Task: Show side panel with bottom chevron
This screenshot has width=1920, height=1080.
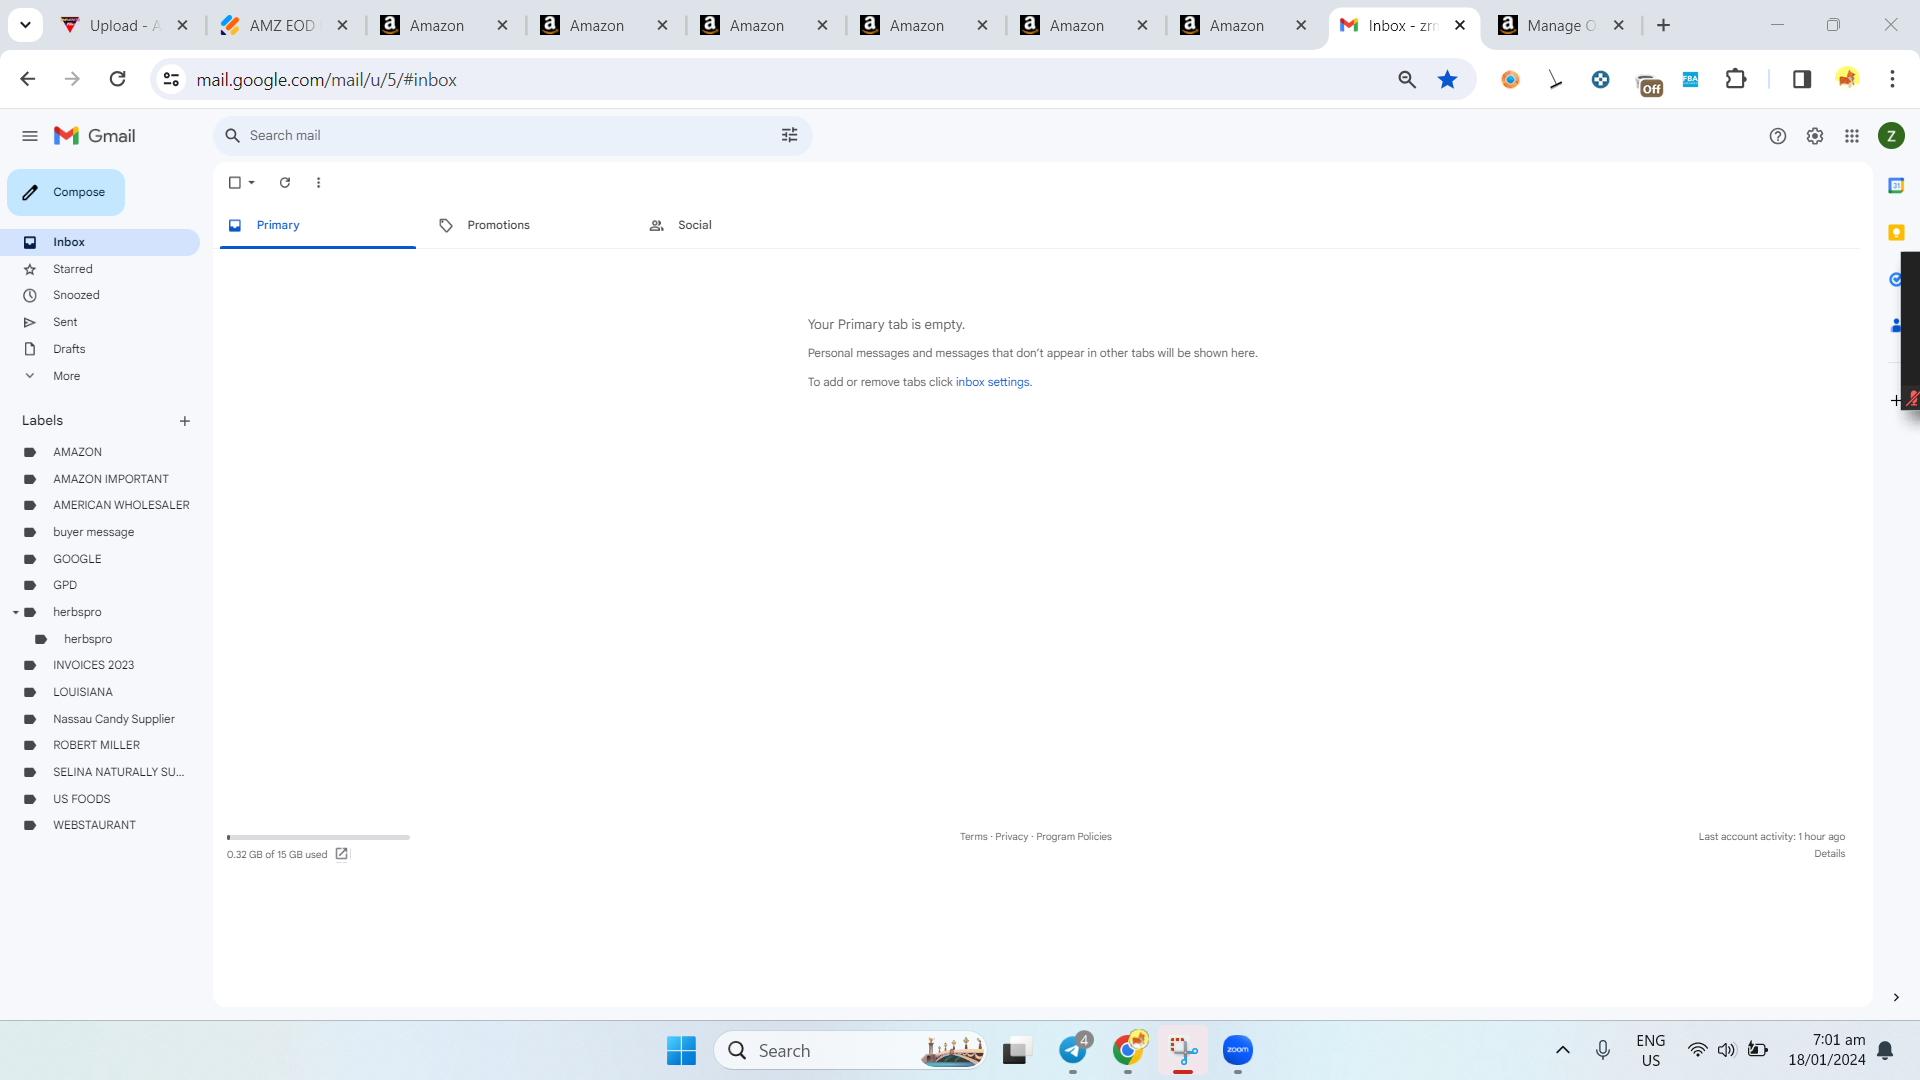Action: 1896,997
